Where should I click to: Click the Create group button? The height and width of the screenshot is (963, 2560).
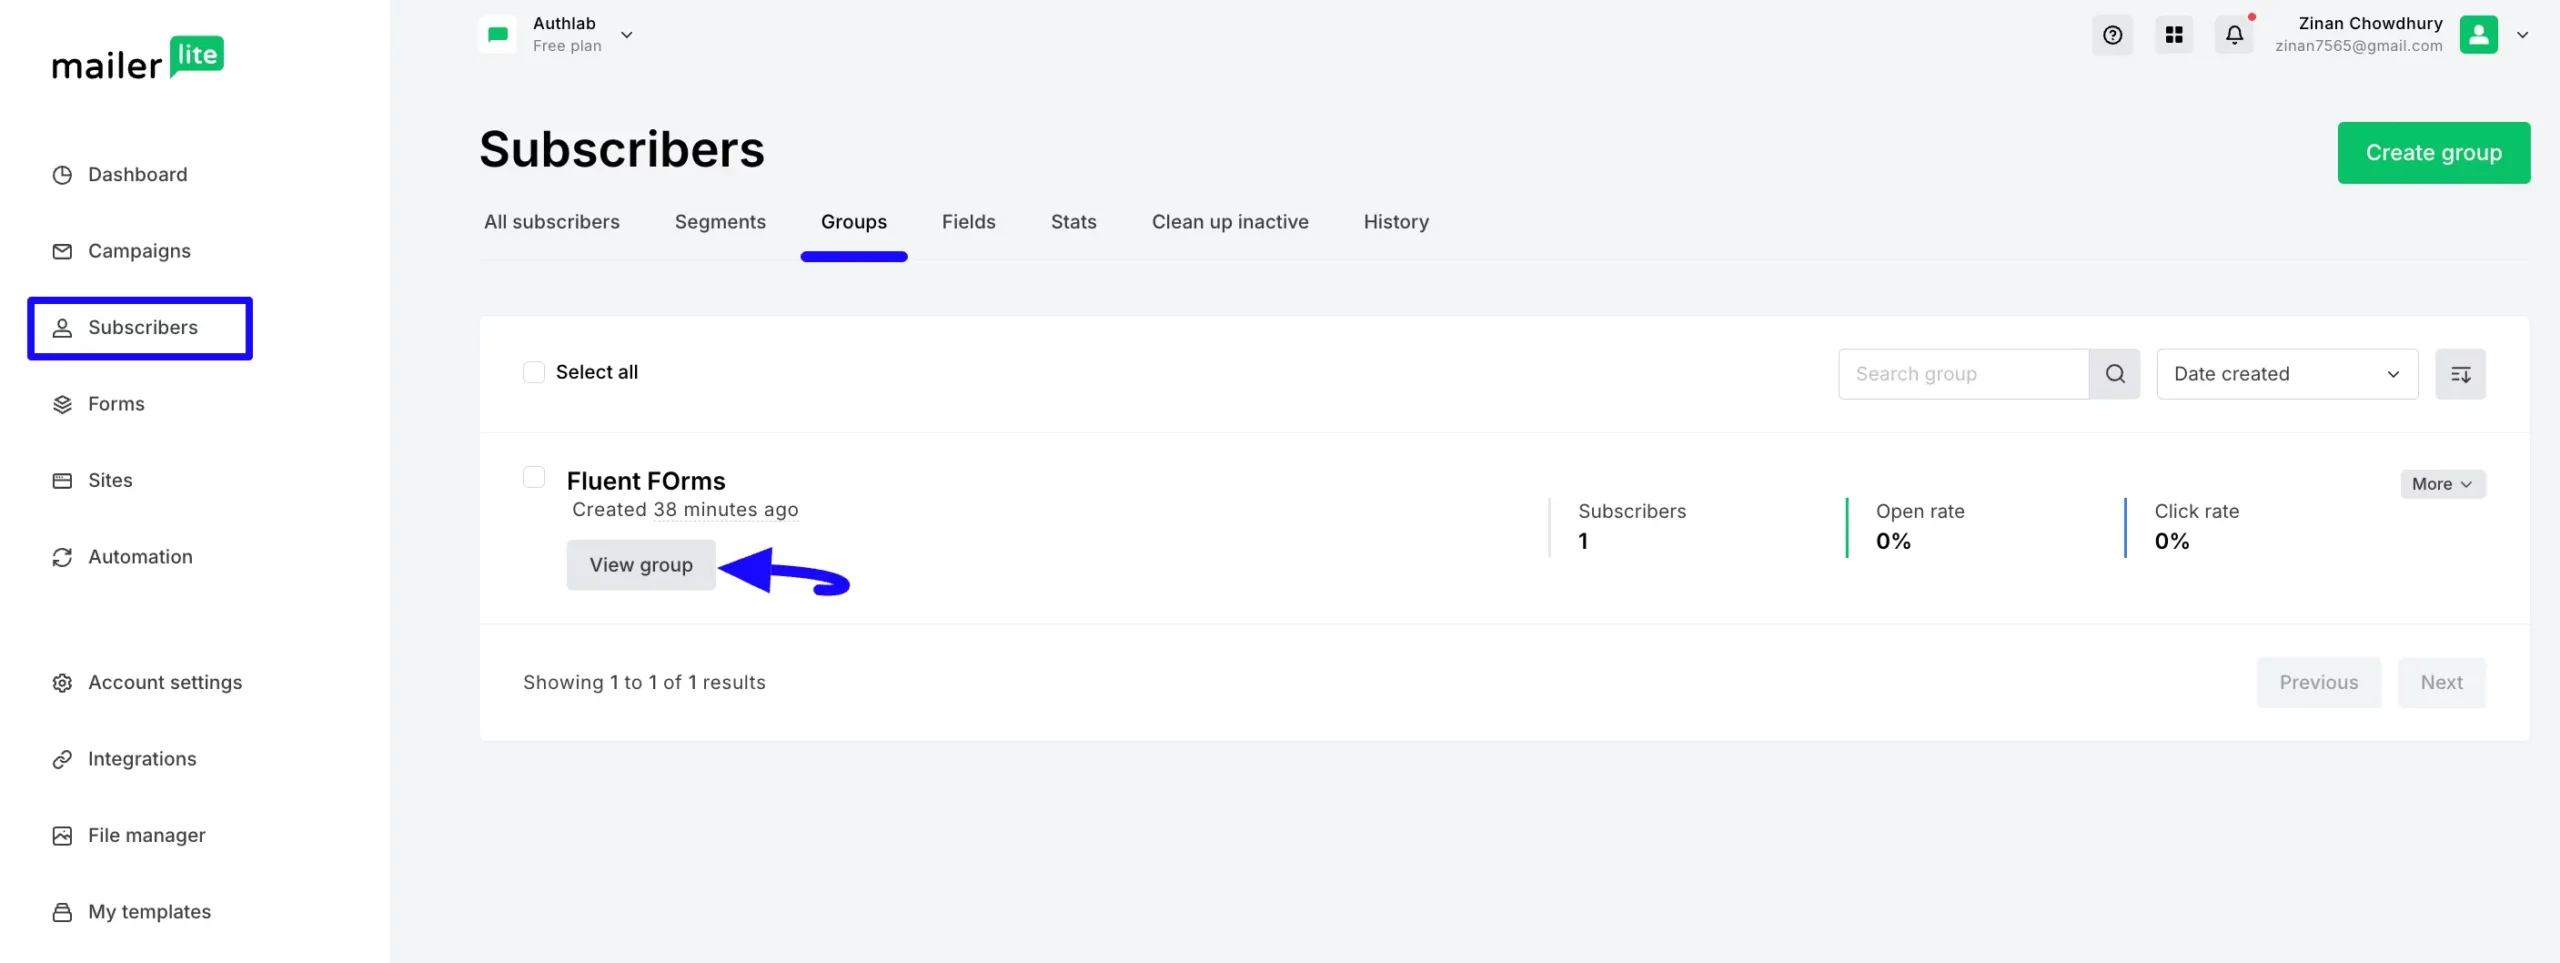[x=2433, y=153]
